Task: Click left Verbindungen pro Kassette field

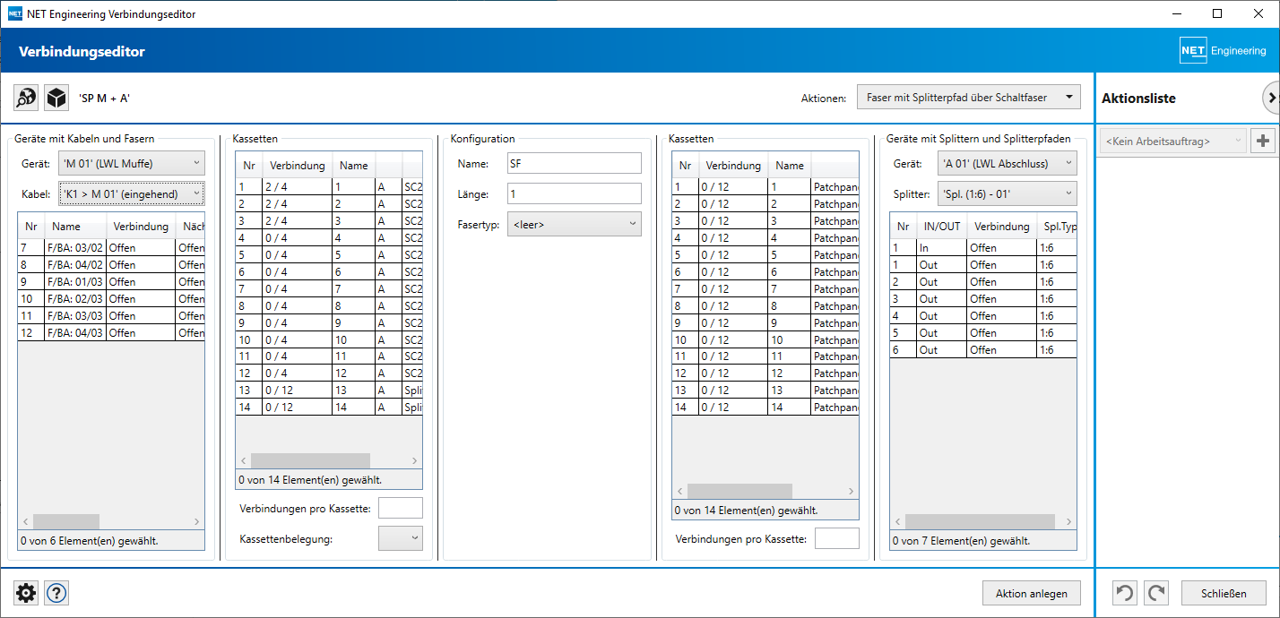Action: click(x=400, y=508)
